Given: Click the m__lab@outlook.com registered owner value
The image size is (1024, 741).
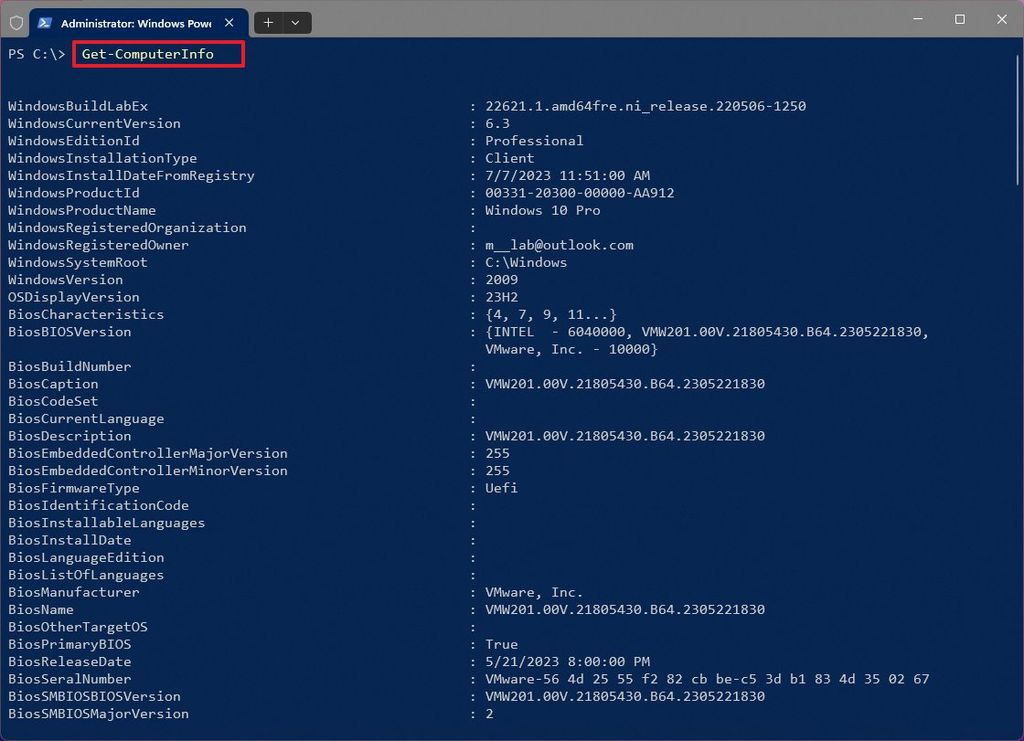Looking at the screenshot, I should tap(560, 244).
